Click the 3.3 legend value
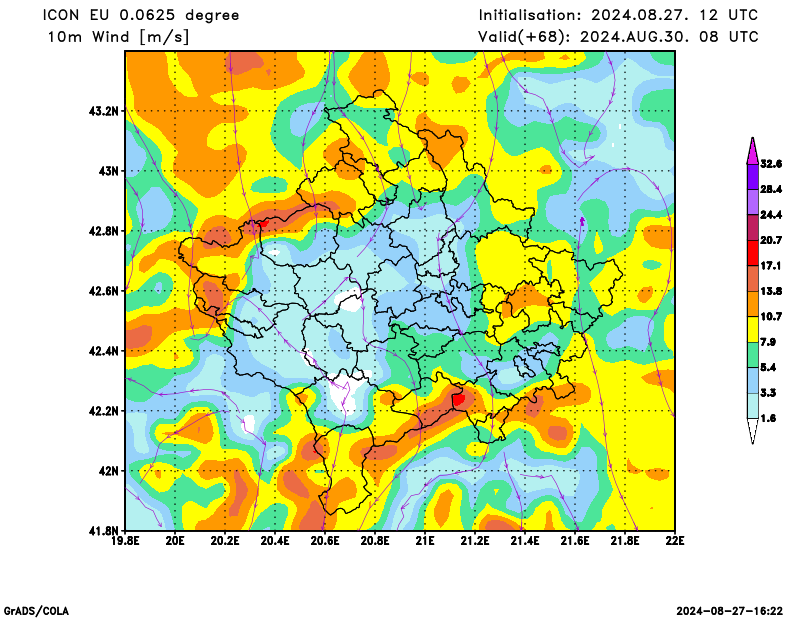The image size is (800, 618). 768,393
